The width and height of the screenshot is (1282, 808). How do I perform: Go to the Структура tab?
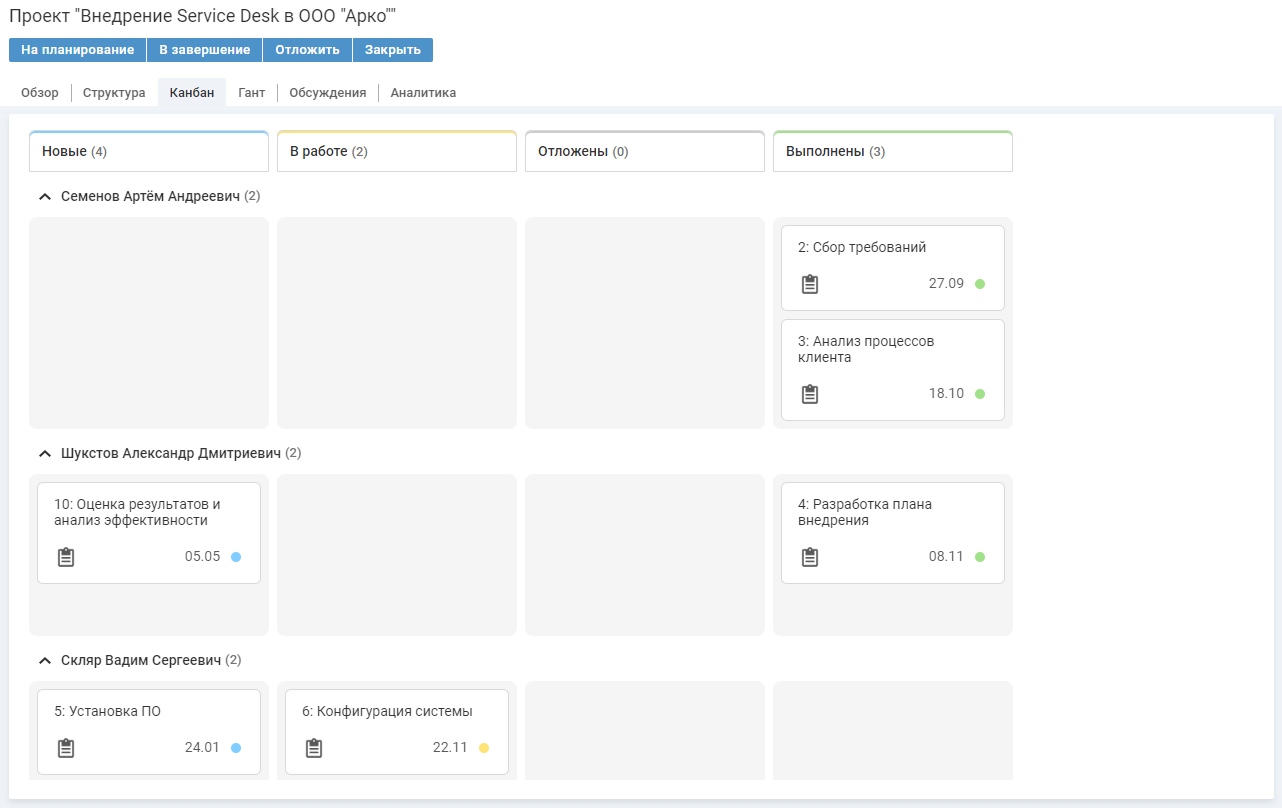pos(114,93)
